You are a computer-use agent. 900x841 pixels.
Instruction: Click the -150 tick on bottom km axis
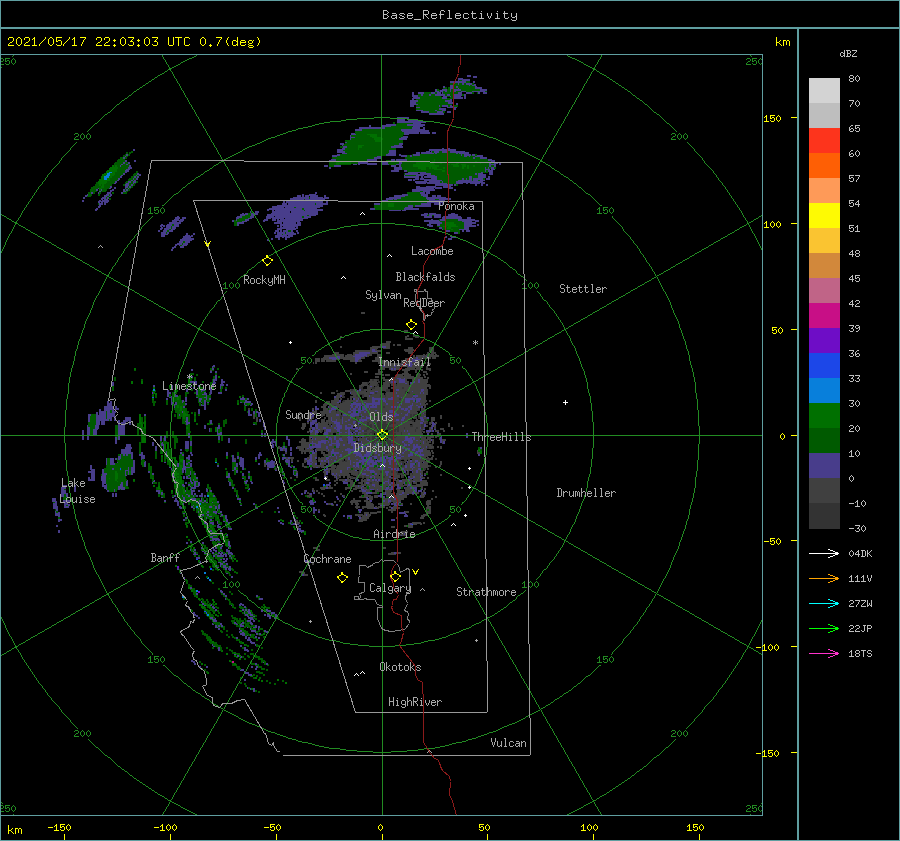59,828
